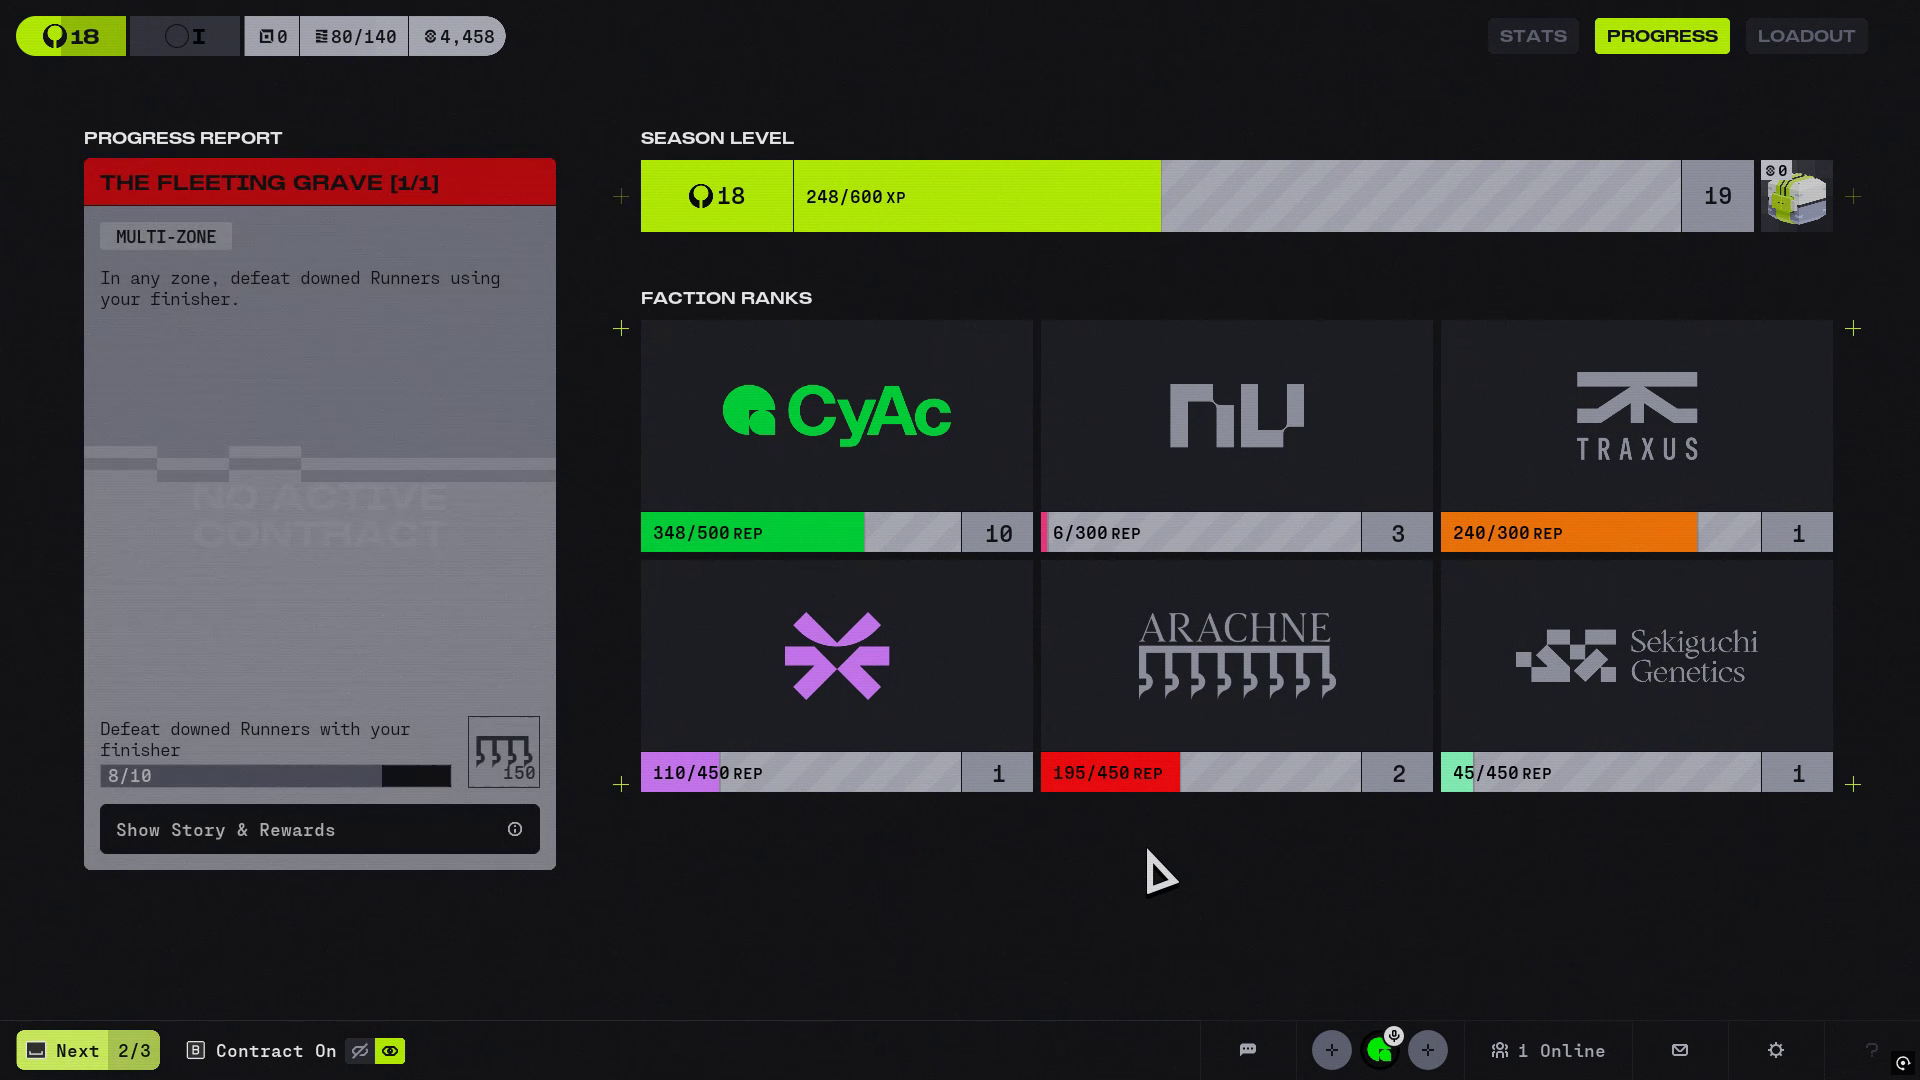Screen dimensions: 1920x1080
Task: Switch to the STATS tab
Action: 1533,36
